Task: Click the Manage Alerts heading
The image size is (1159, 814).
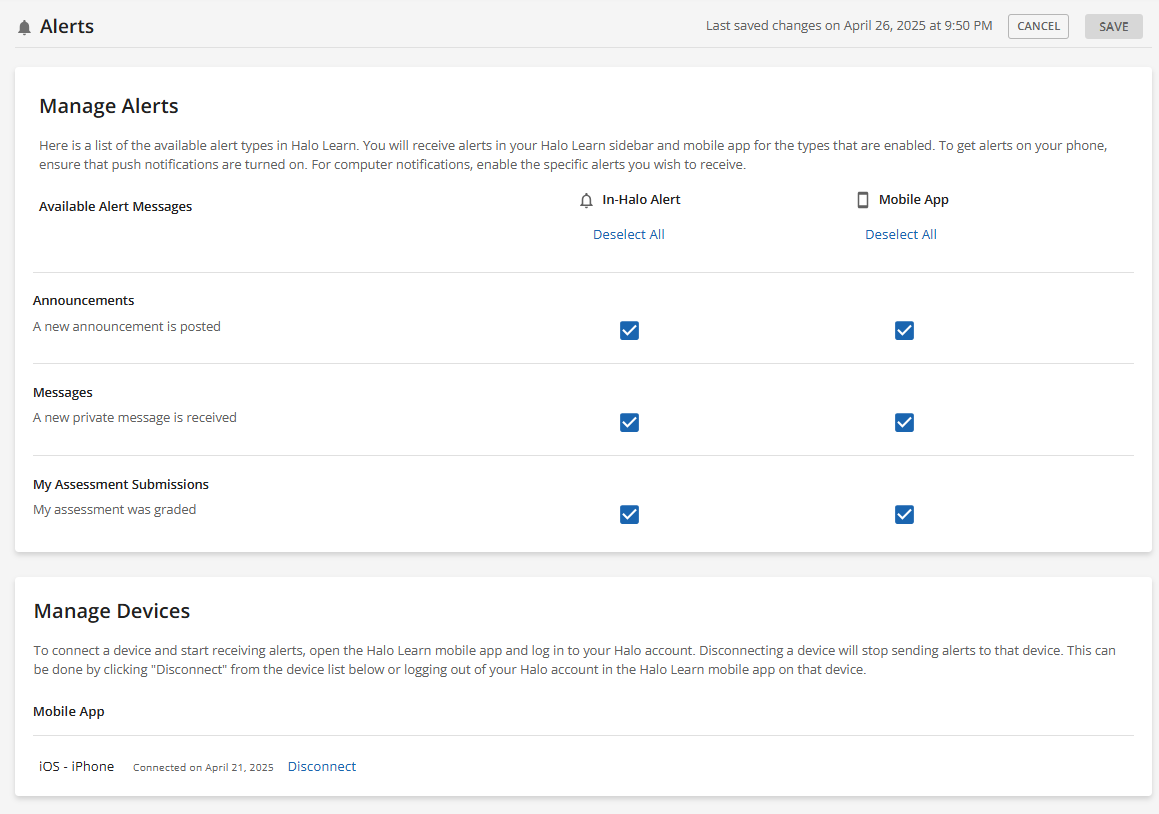Action: point(109,106)
